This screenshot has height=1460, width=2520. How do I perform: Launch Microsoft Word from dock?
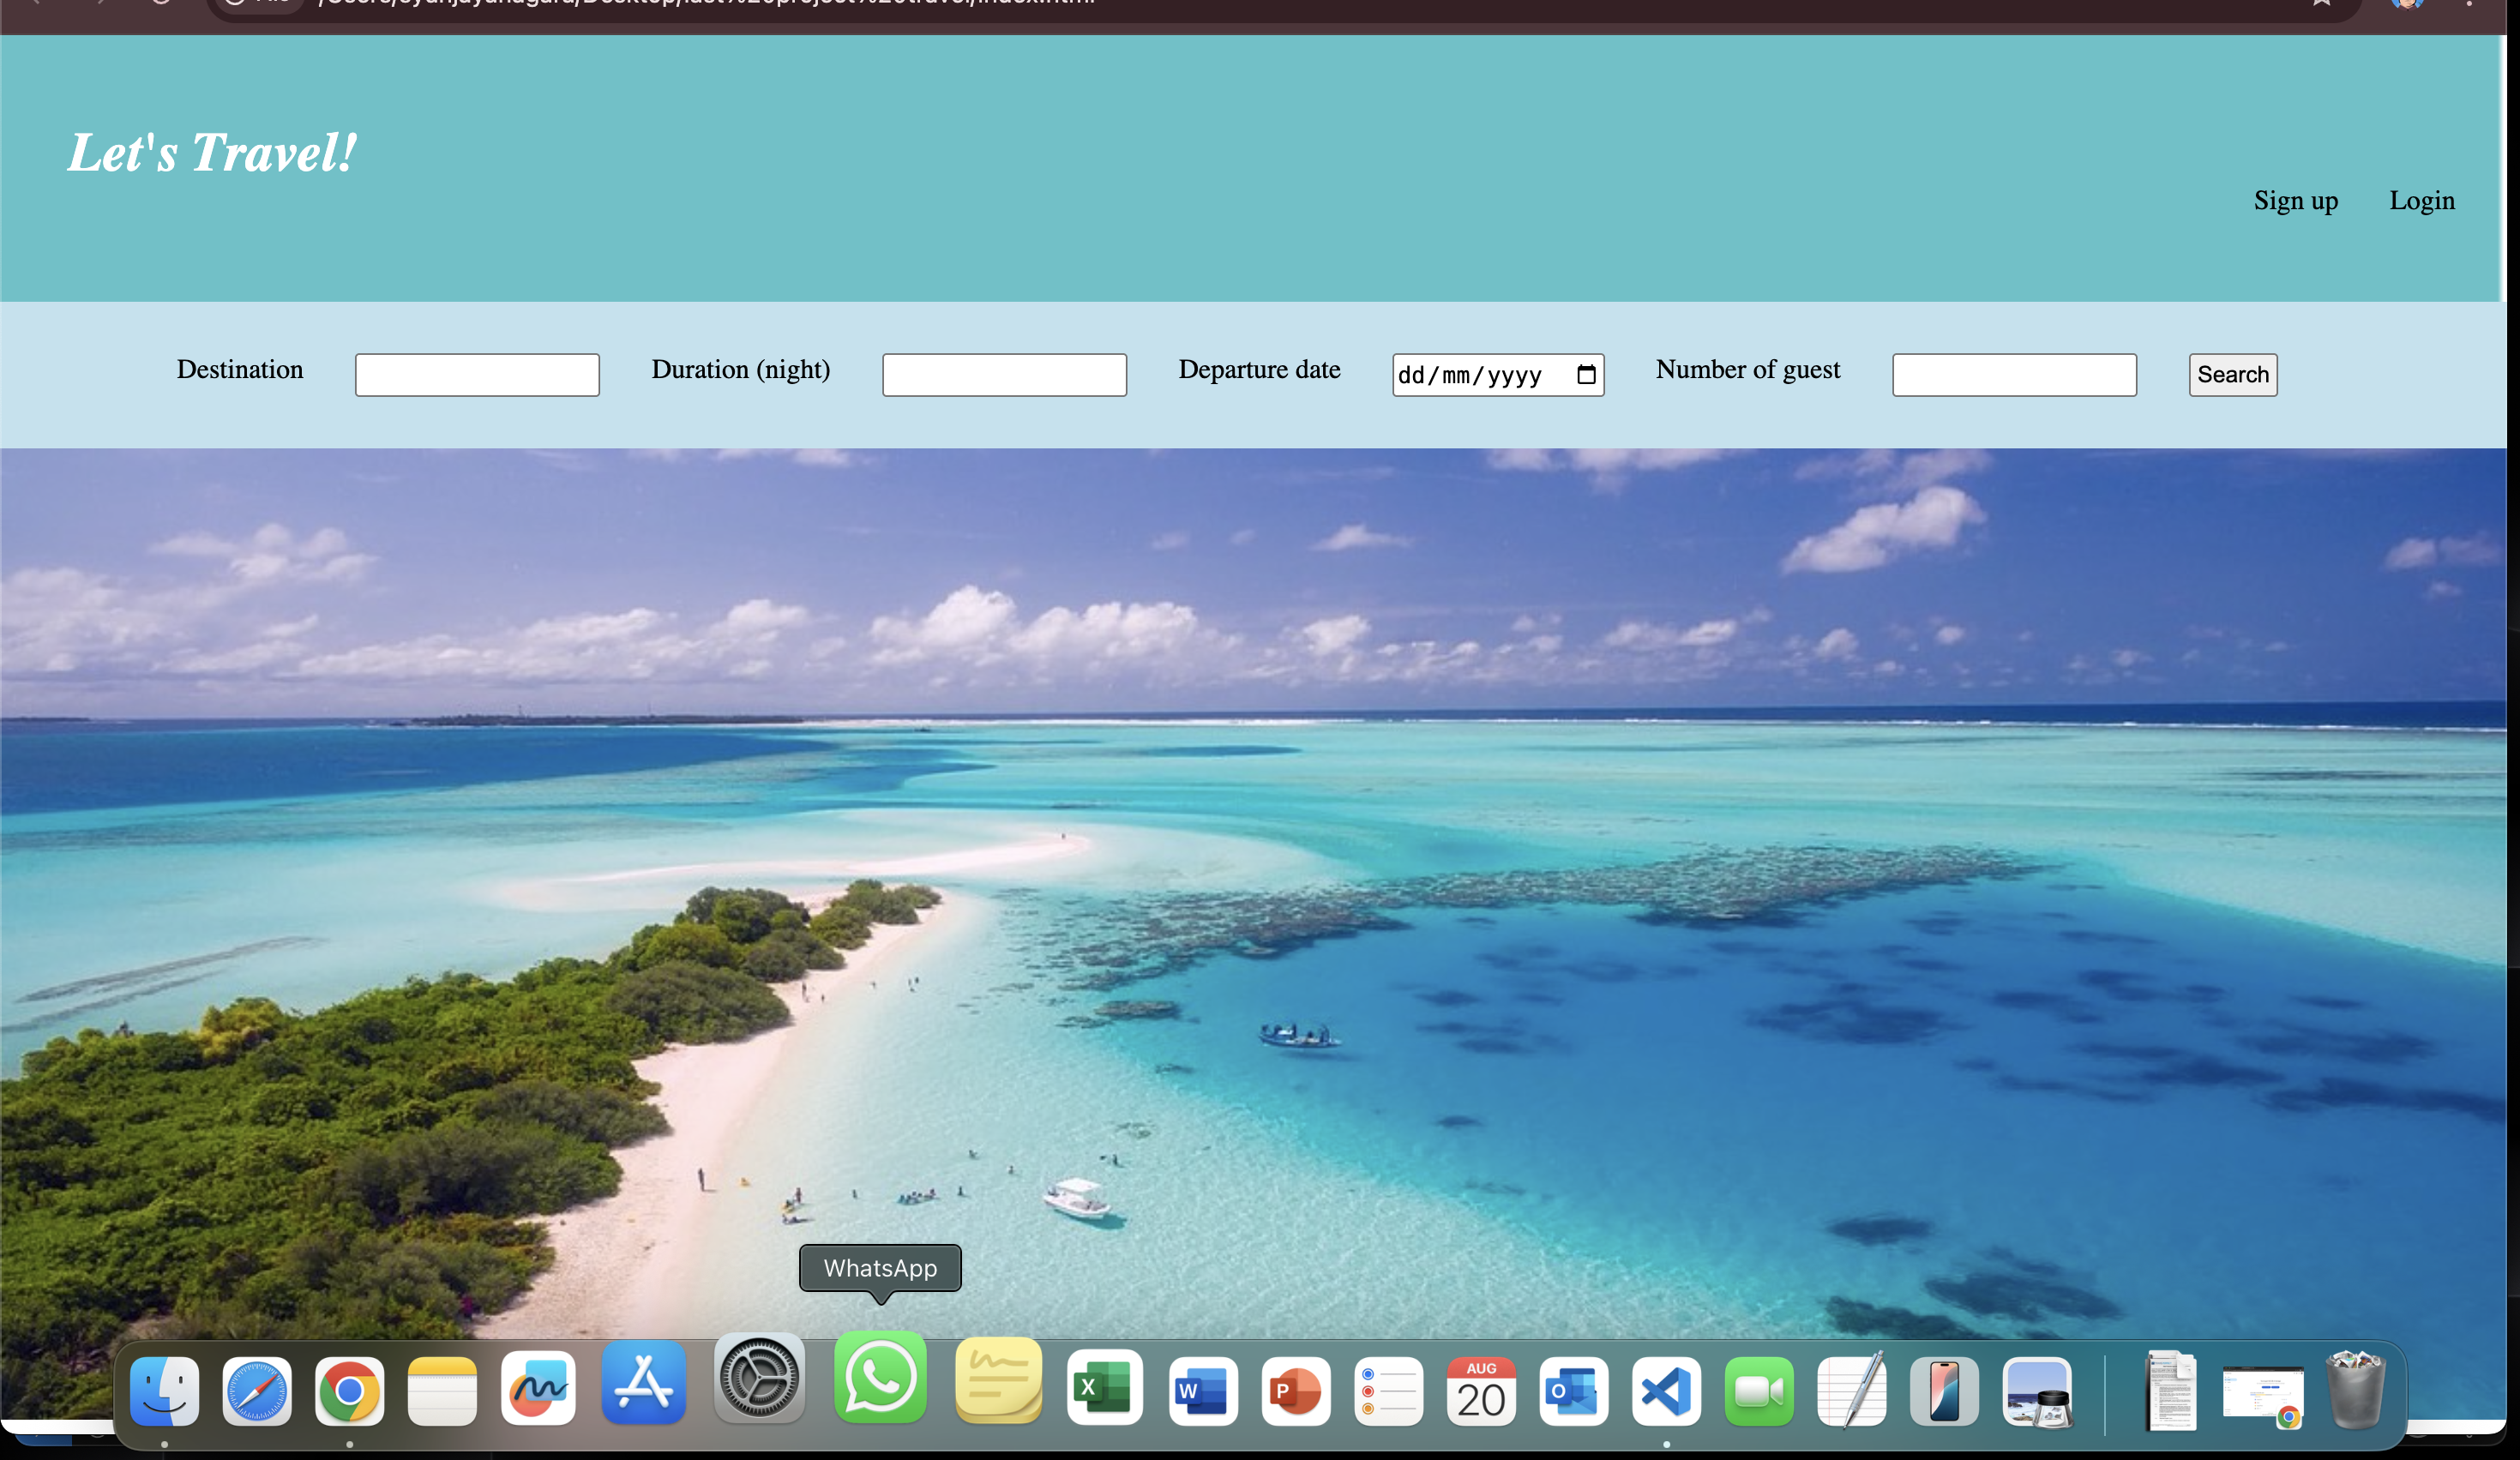point(1202,1391)
